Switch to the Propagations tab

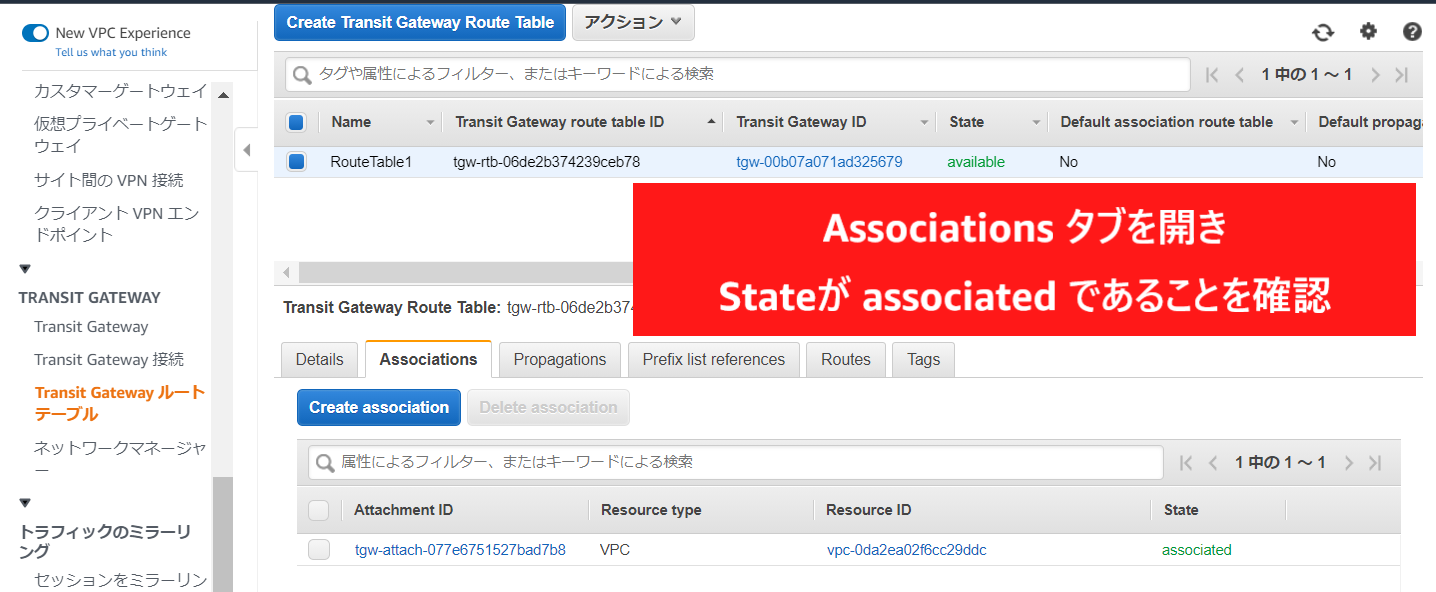coord(559,360)
